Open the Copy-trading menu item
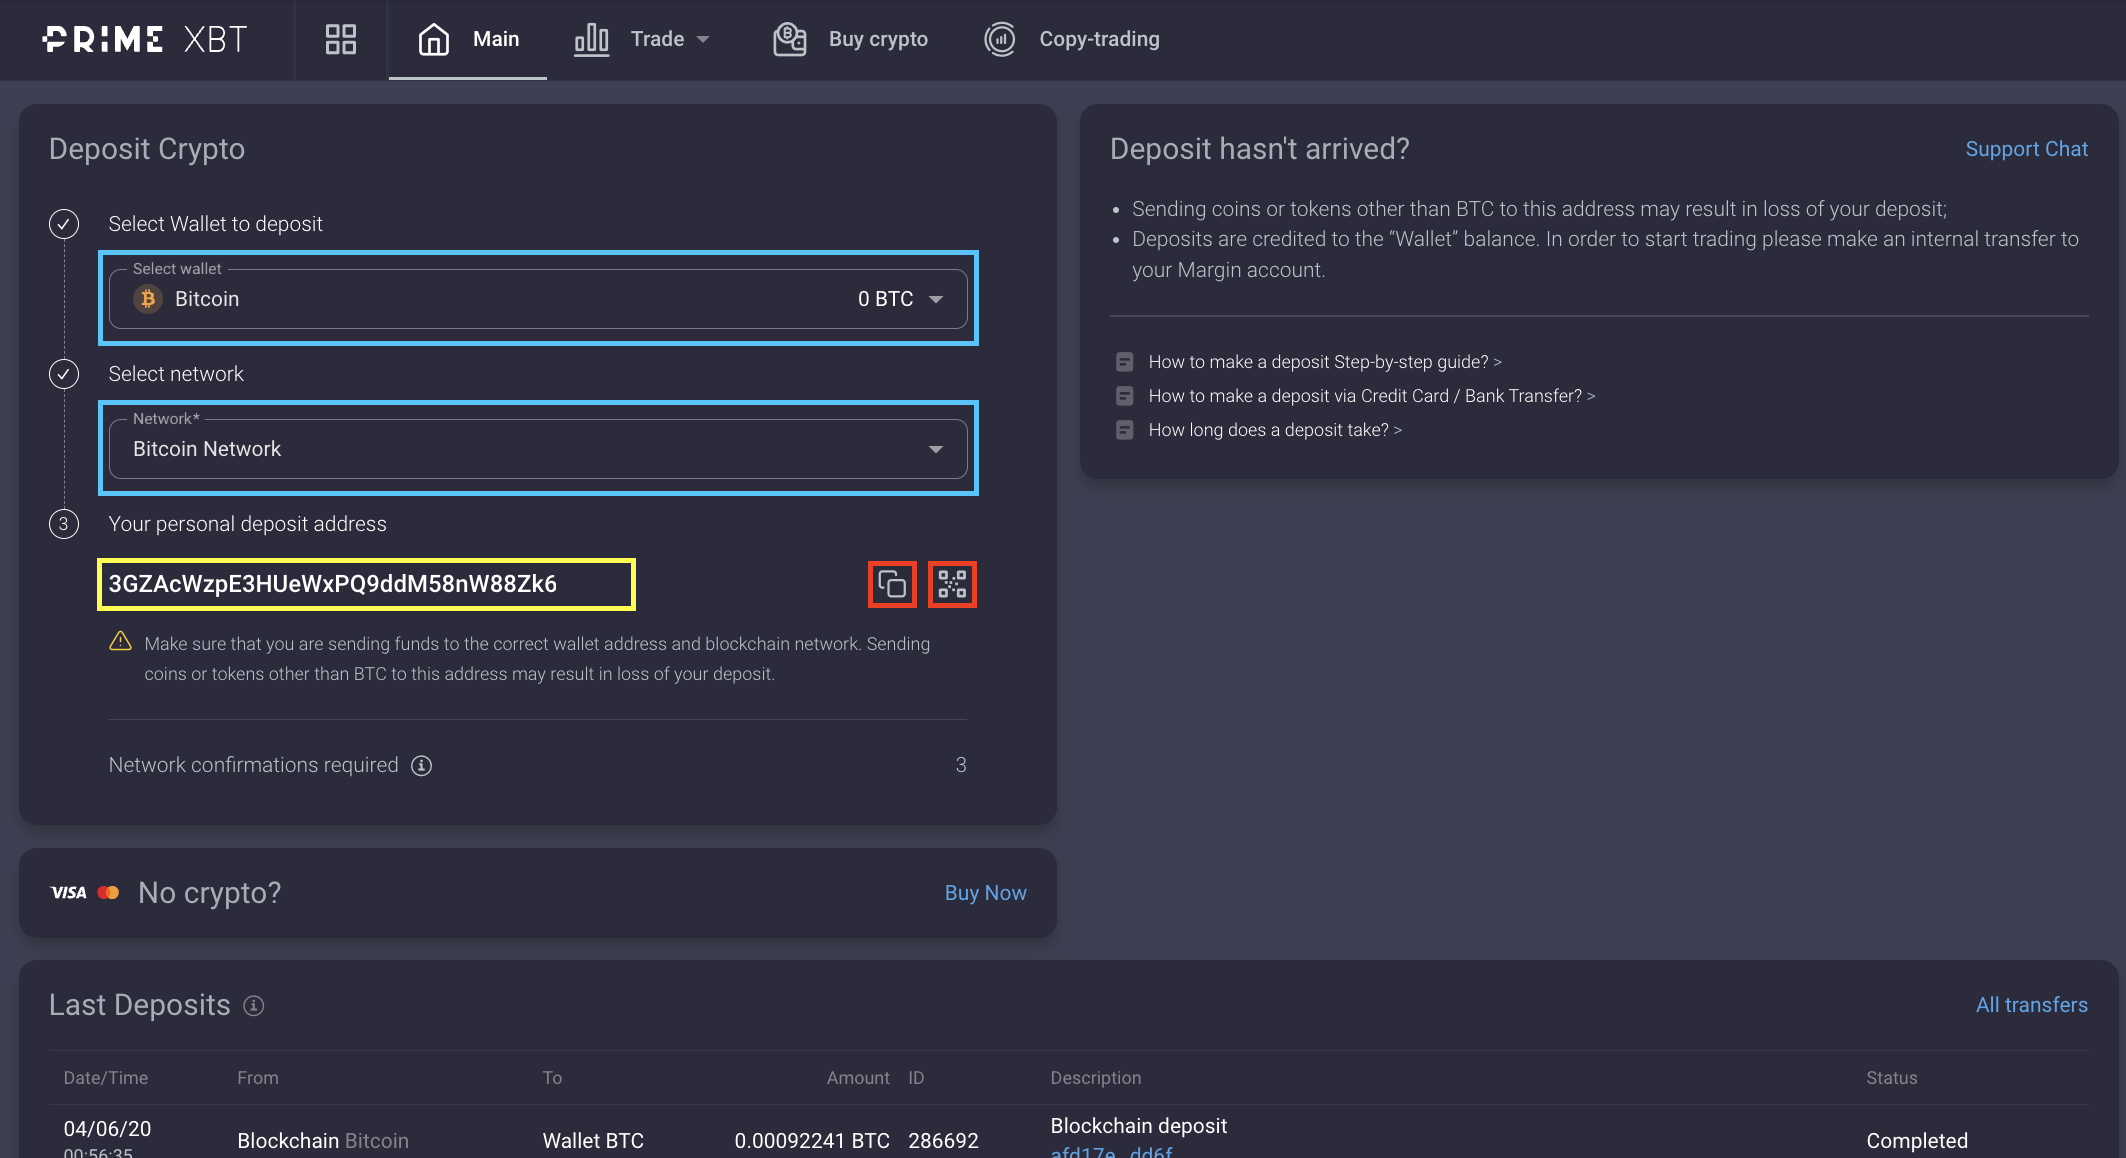 click(x=1098, y=39)
